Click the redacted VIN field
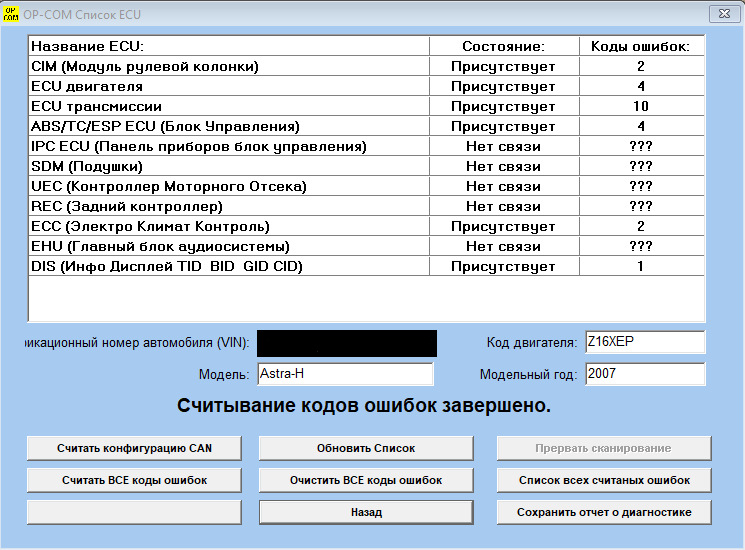The image size is (745, 550). coord(347,343)
